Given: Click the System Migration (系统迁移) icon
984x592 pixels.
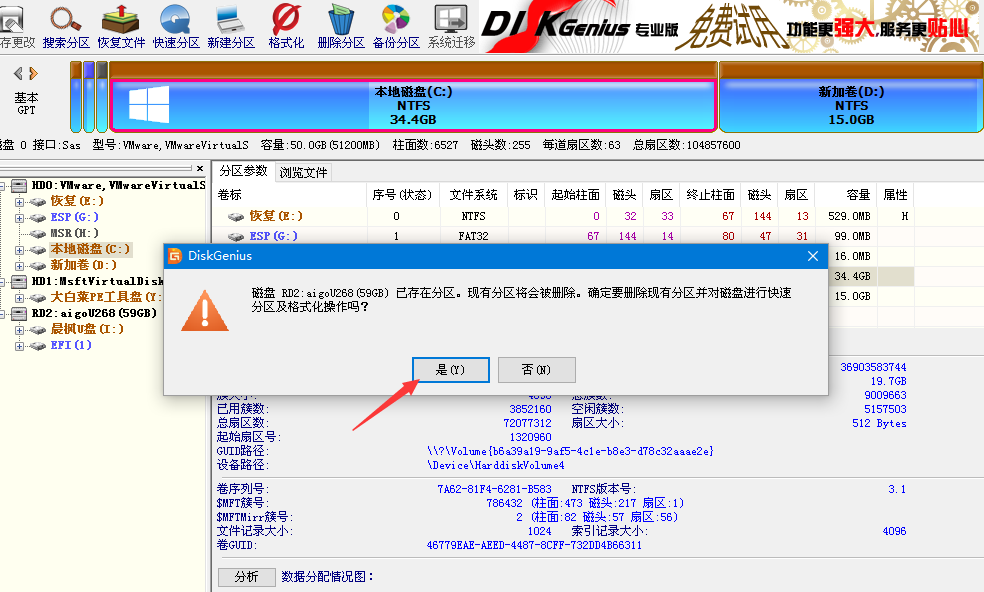Looking at the screenshot, I should coord(451,26).
